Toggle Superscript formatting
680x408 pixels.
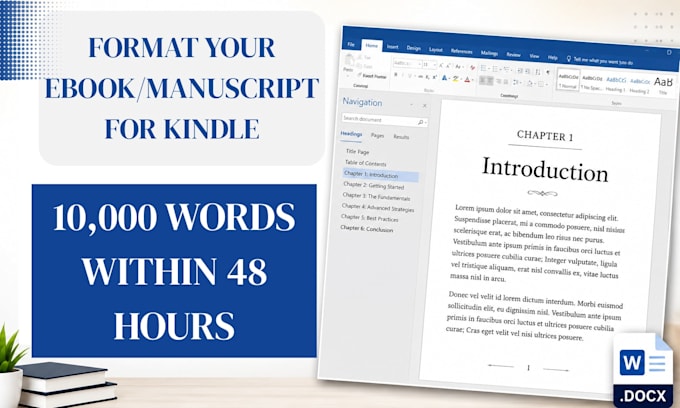click(435, 78)
